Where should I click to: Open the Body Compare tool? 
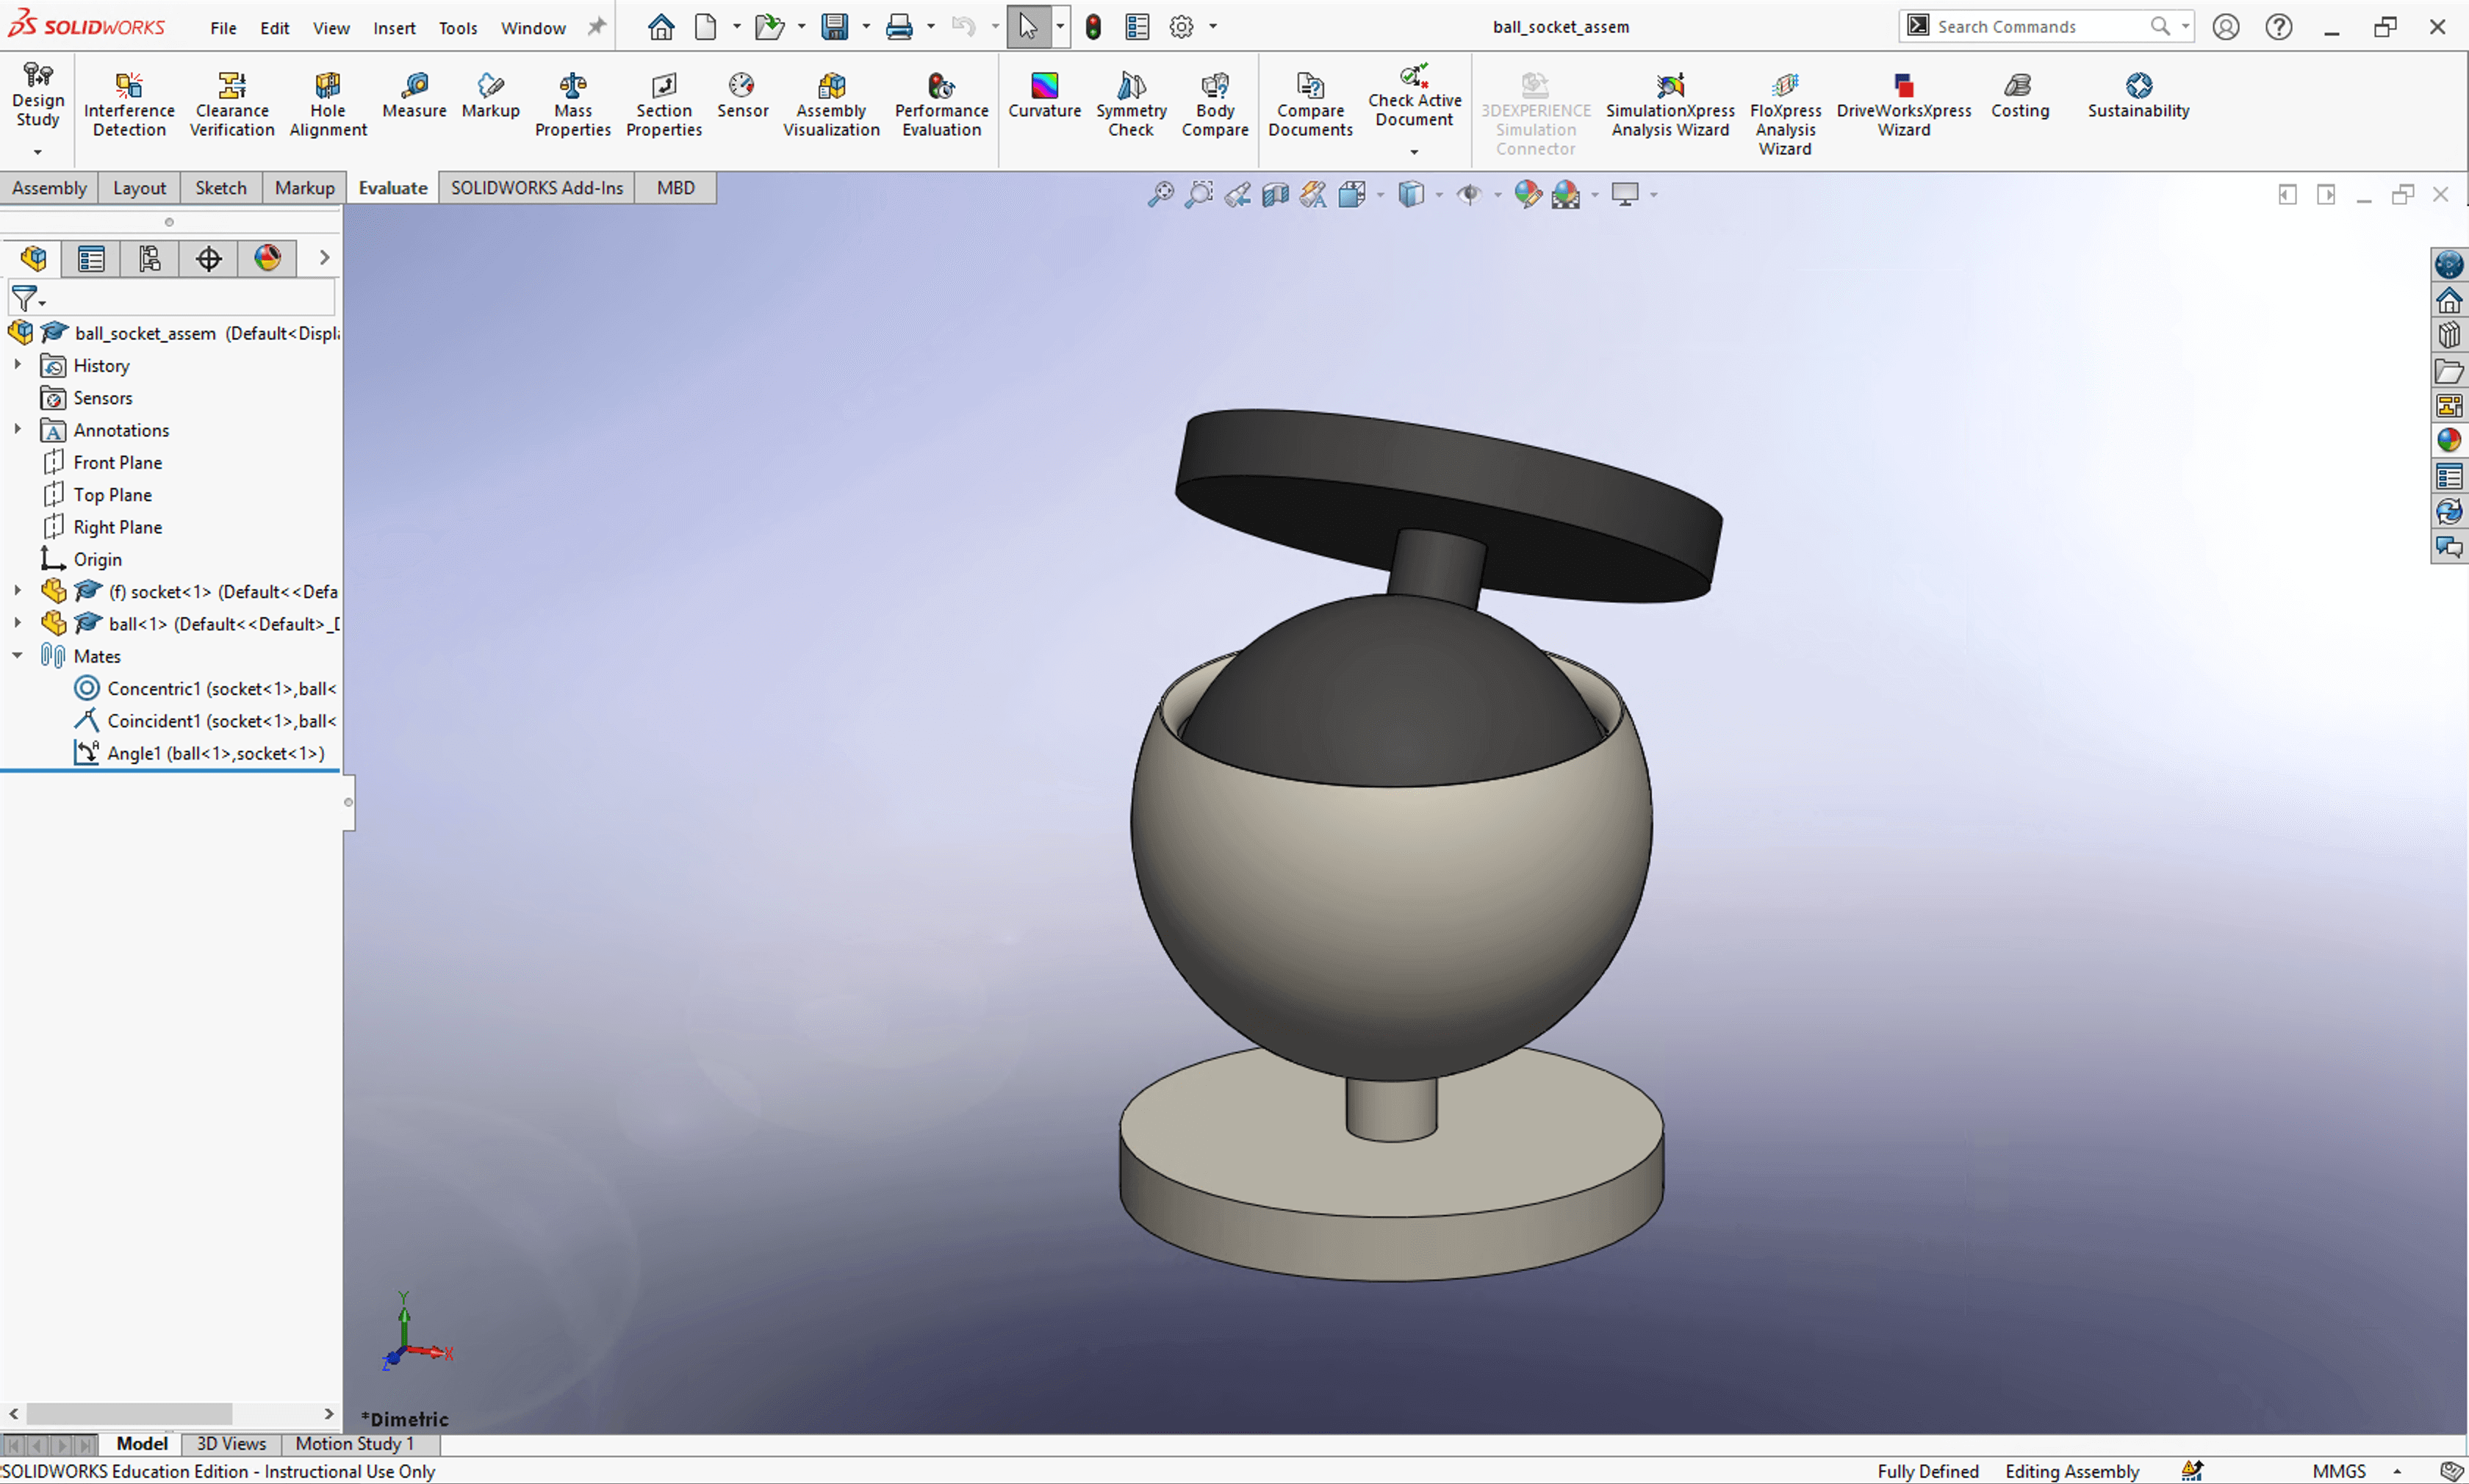point(1215,105)
